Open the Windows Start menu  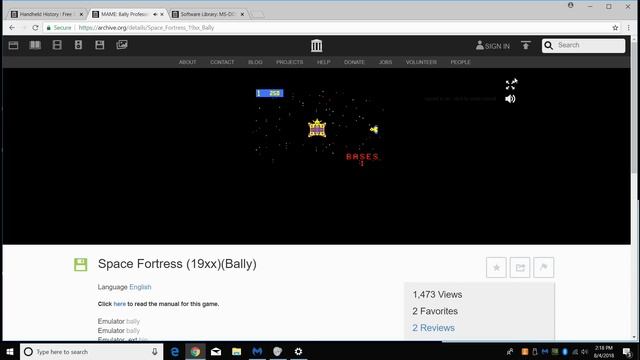point(10,351)
